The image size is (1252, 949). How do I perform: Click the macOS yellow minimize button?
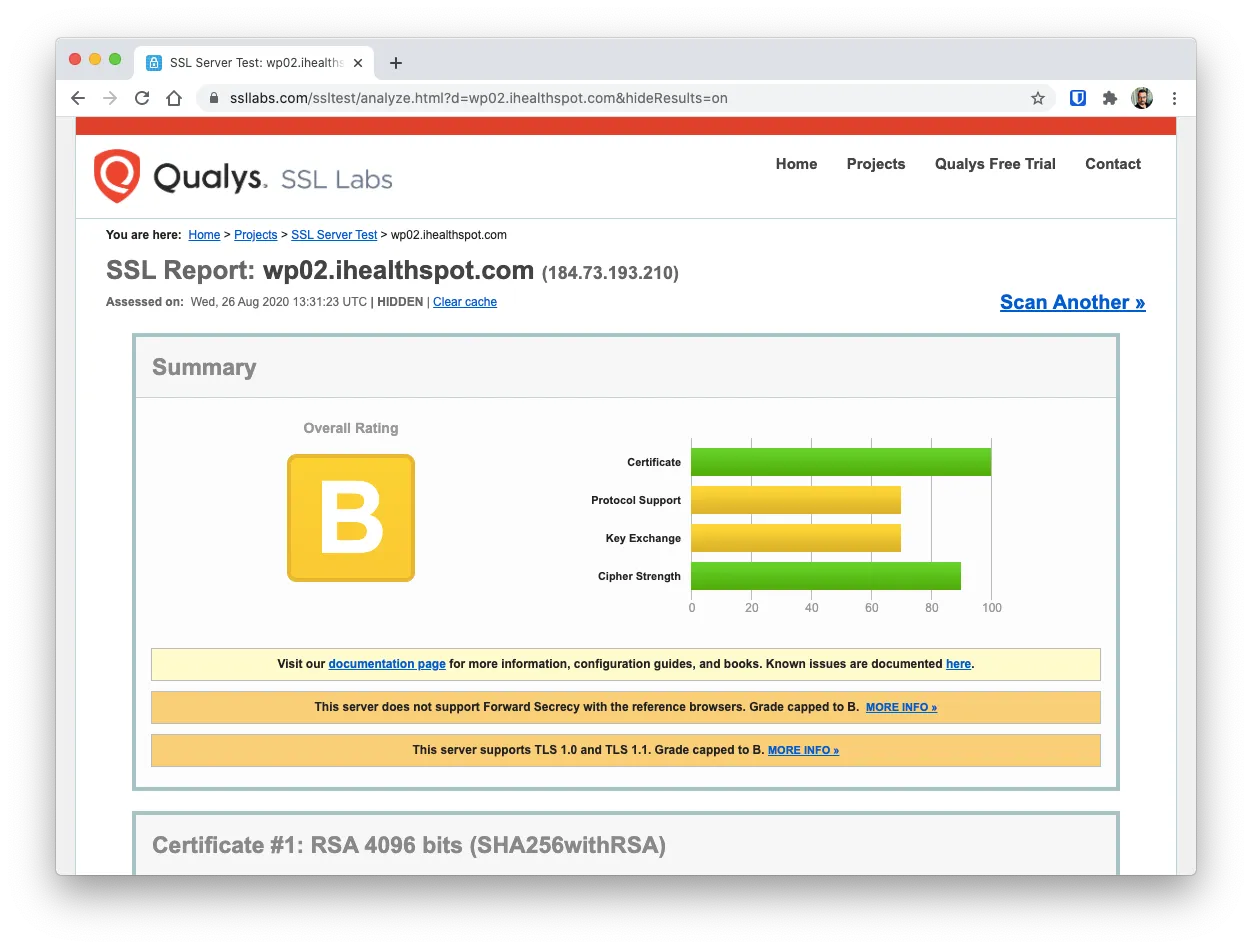coord(95,59)
